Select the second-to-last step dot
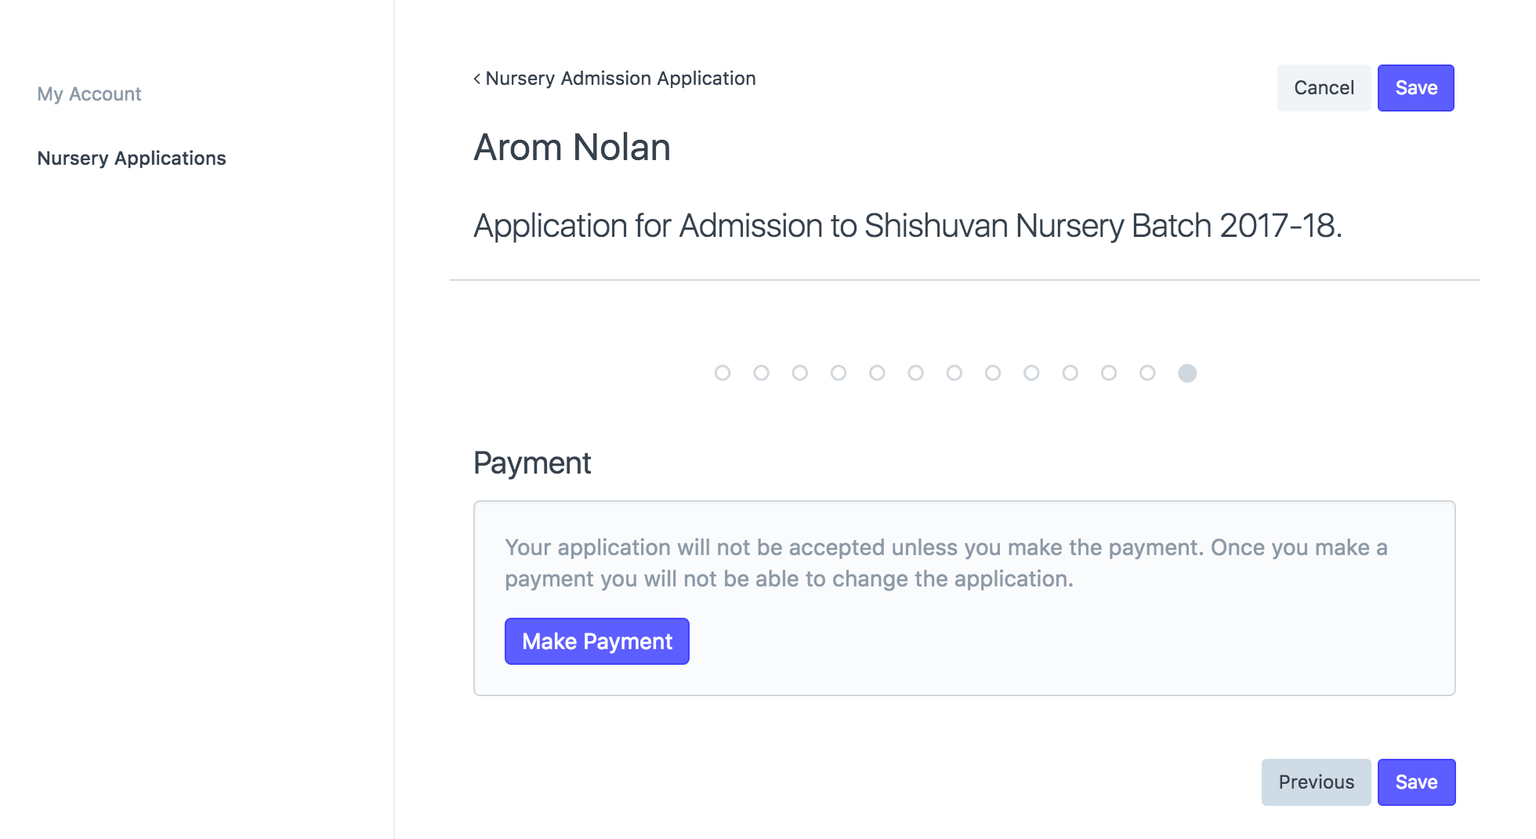 click(x=1147, y=372)
